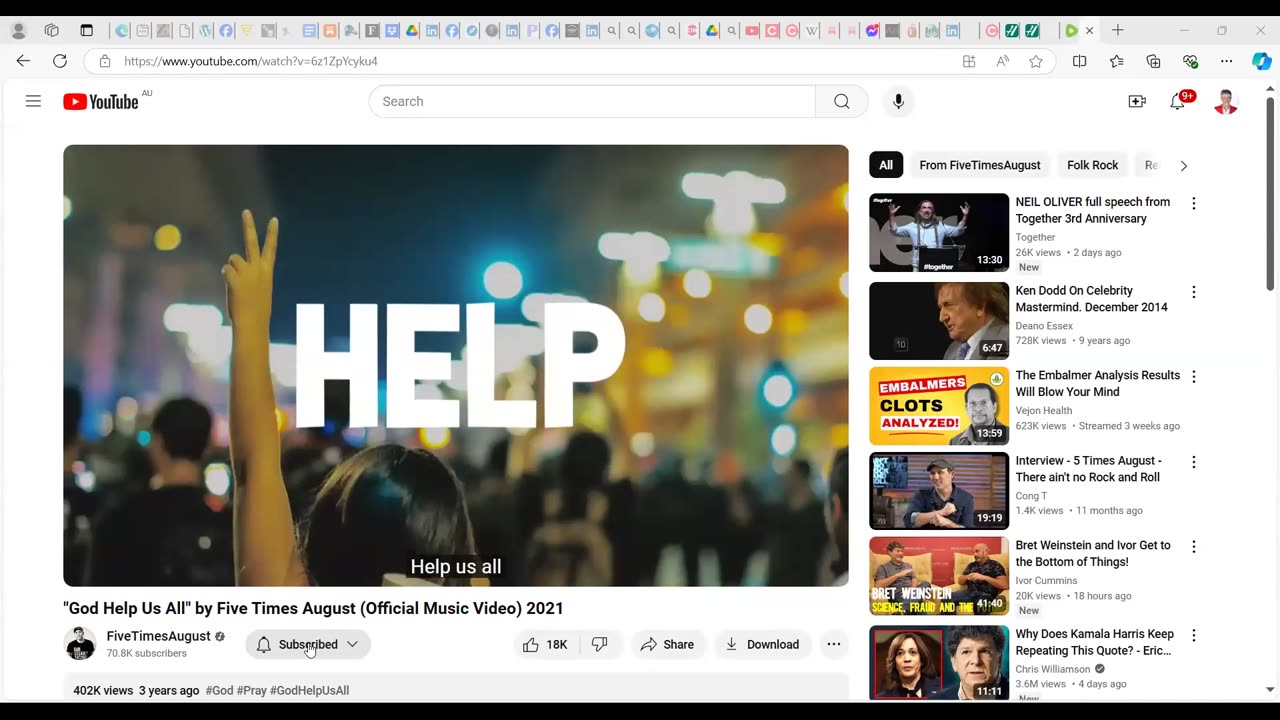Reload the page with refresh icon
Viewport: 1280px width, 720px height.
tap(60, 61)
